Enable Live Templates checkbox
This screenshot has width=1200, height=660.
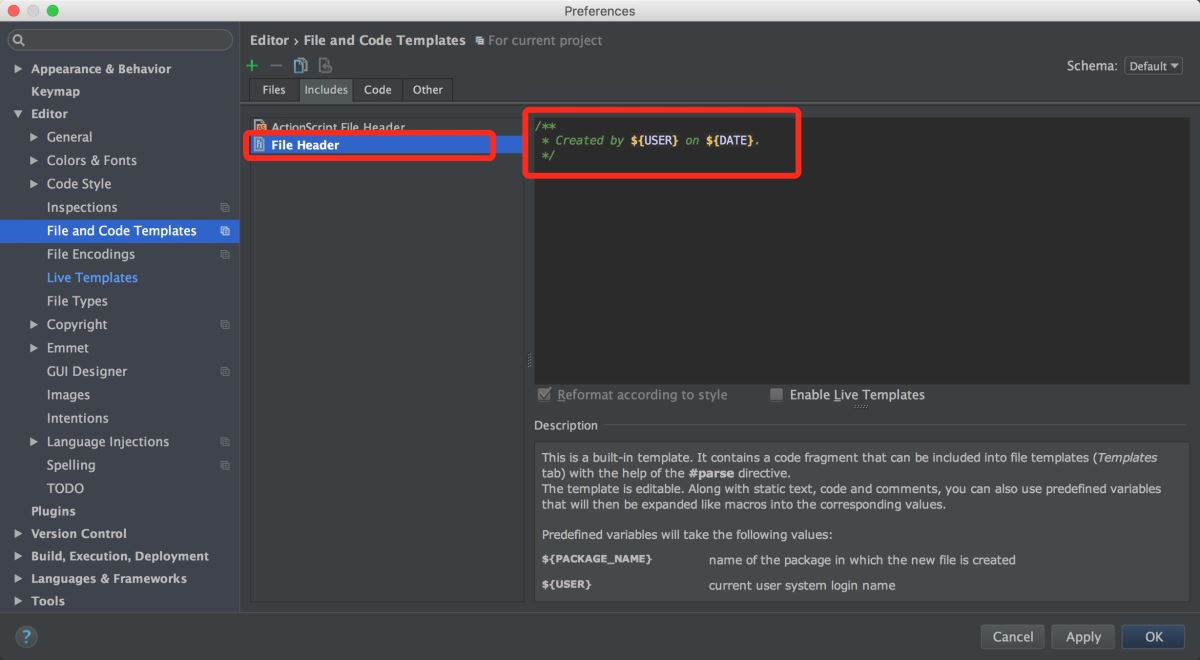coord(776,395)
